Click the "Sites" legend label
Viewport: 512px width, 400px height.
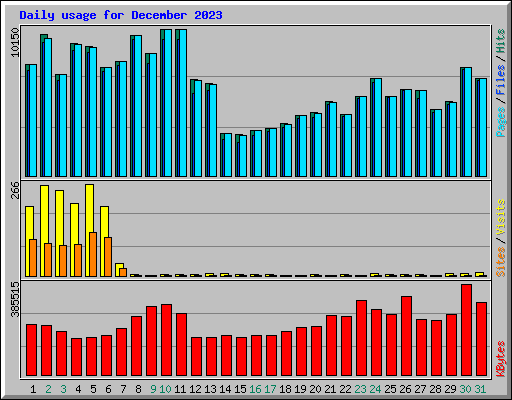click(501, 262)
